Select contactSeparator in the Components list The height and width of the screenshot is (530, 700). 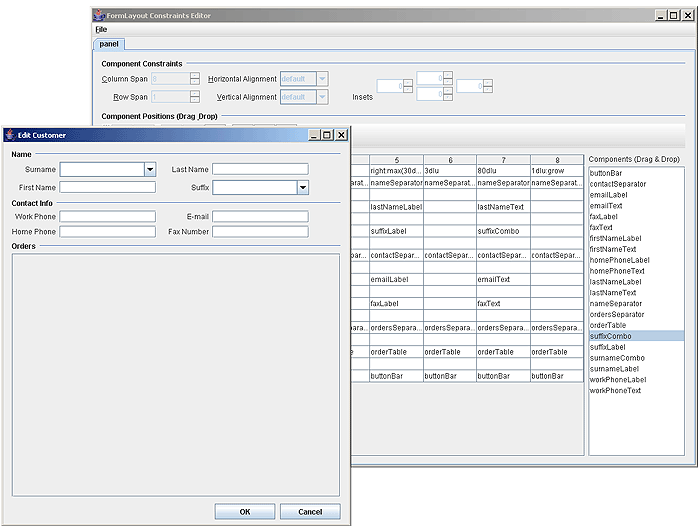pos(637,184)
